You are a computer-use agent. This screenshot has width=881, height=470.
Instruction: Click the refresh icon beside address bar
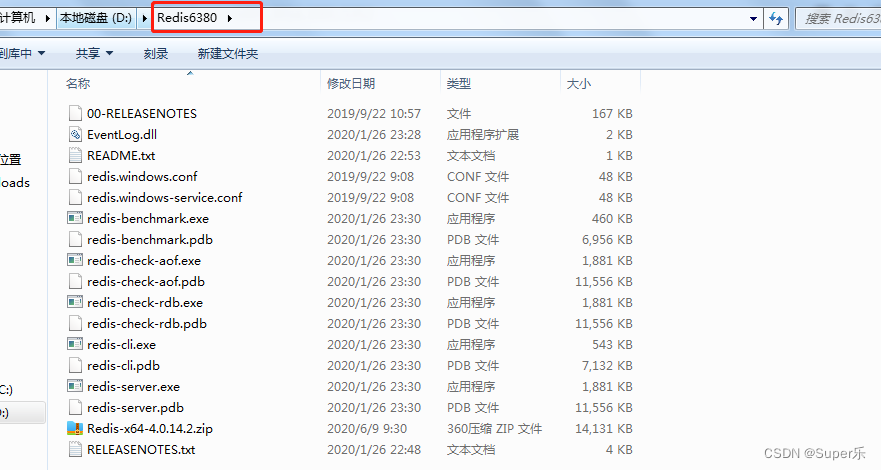click(x=776, y=19)
